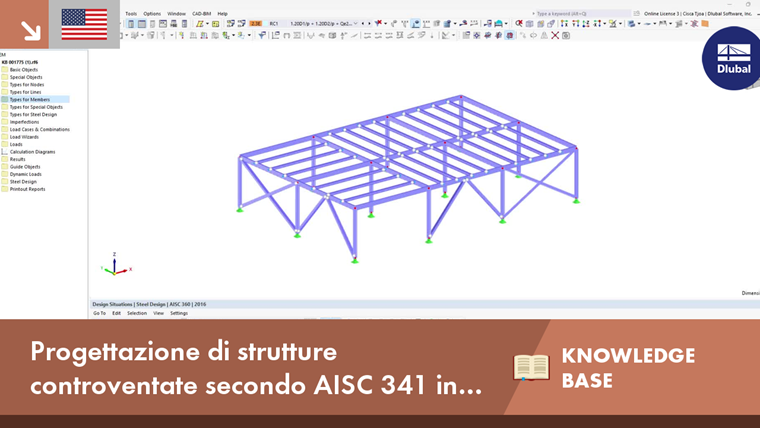
Task: Open the Types for Steel Design folder
Action: pyautogui.click(x=33, y=114)
